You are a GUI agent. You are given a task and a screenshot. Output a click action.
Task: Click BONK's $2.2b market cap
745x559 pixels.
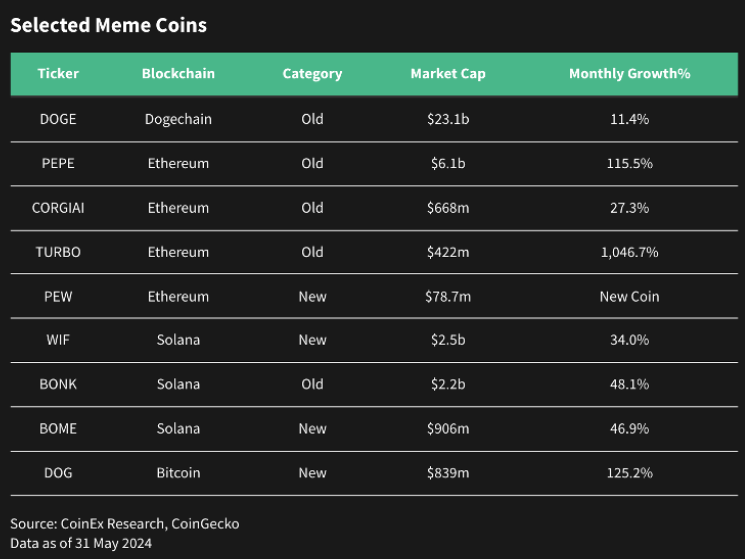click(x=448, y=384)
